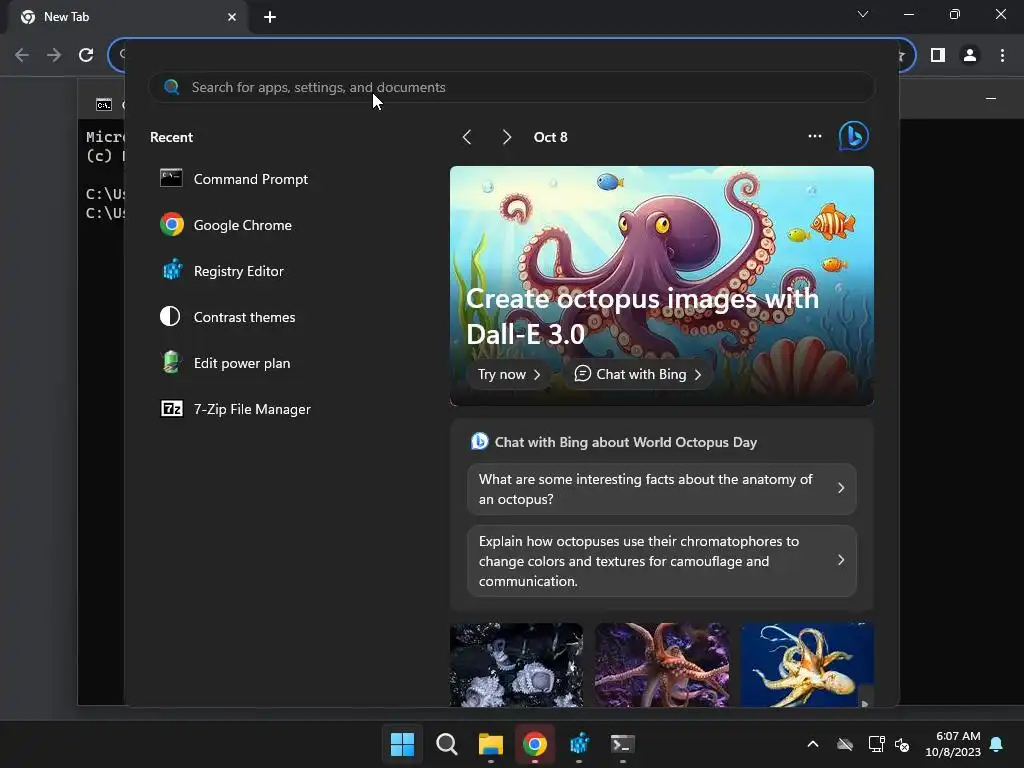This screenshot has width=1024, height=768.
Task: Click the muted volume tray icon
Action: pyautogui.click(x=903, y=744)
